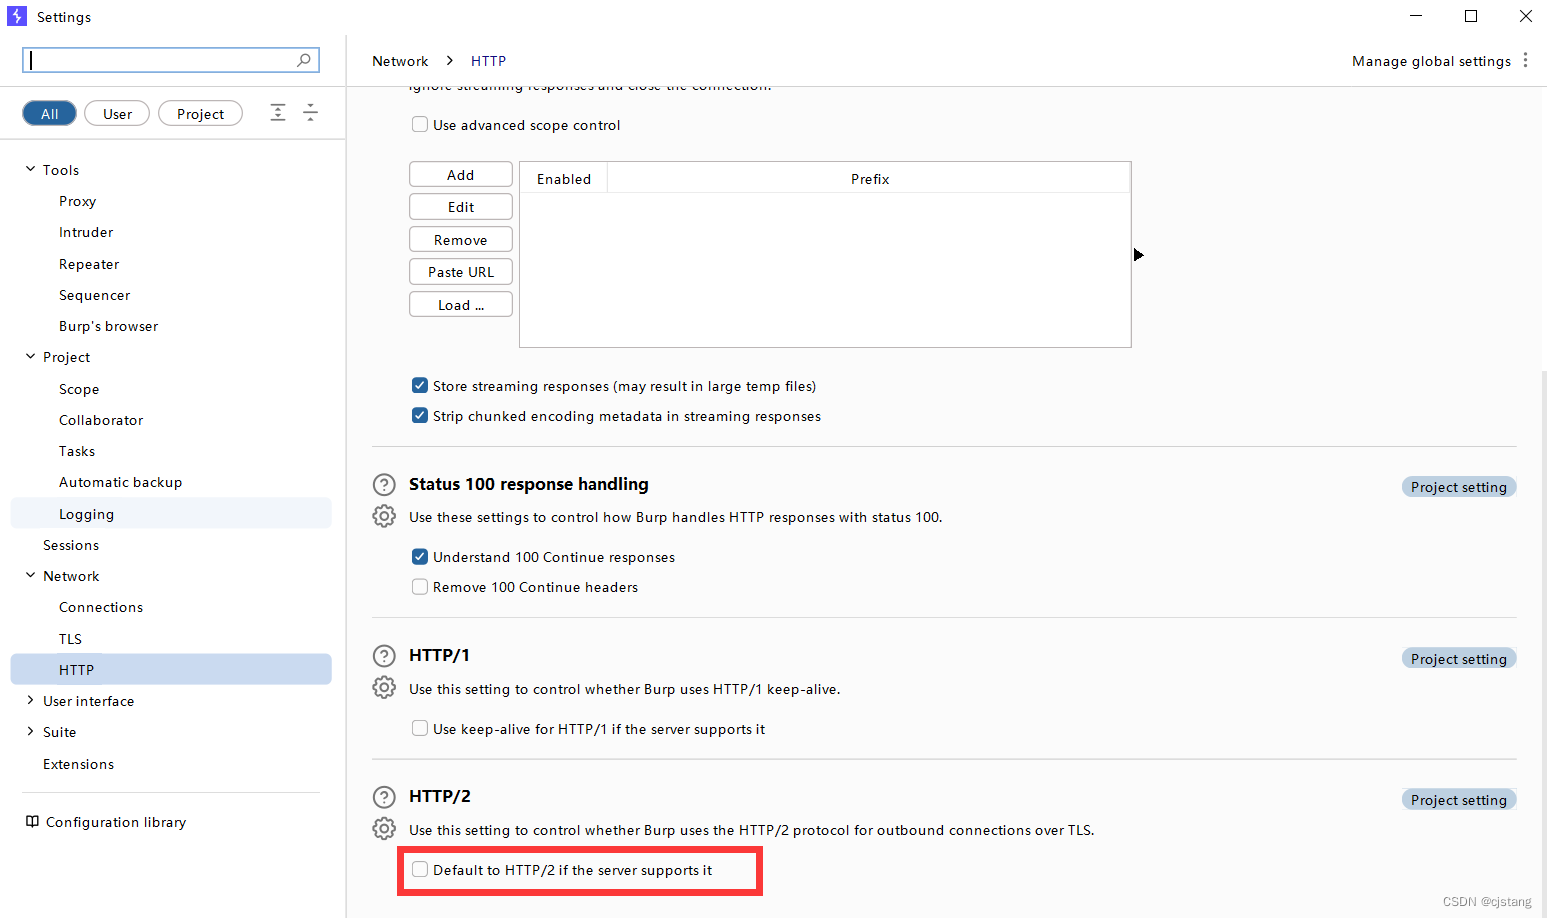Open the three-dot menu beside Manage global settings
1547x918 pixels.
point(1526,60)
